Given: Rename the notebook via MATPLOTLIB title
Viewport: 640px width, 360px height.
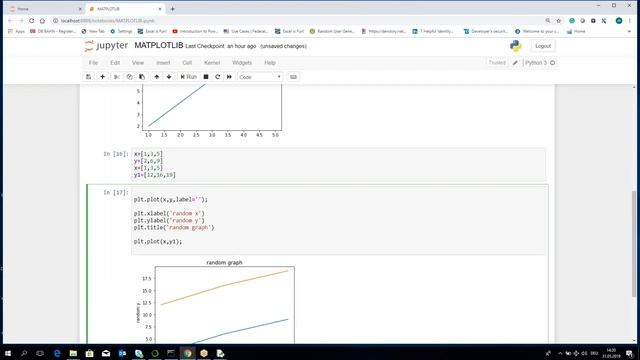Looking at the screenshot, I should (x=159, y=45).
